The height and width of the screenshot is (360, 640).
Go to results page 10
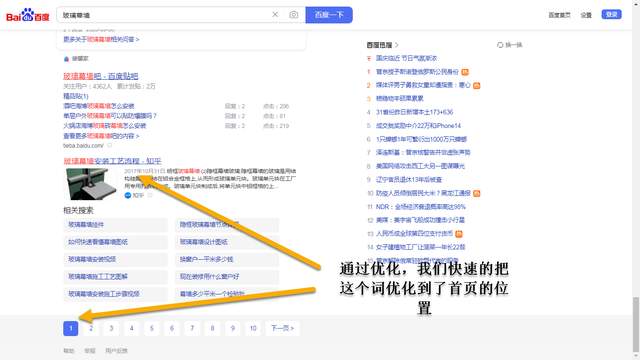pyautogui.click(x=253, y=328)
